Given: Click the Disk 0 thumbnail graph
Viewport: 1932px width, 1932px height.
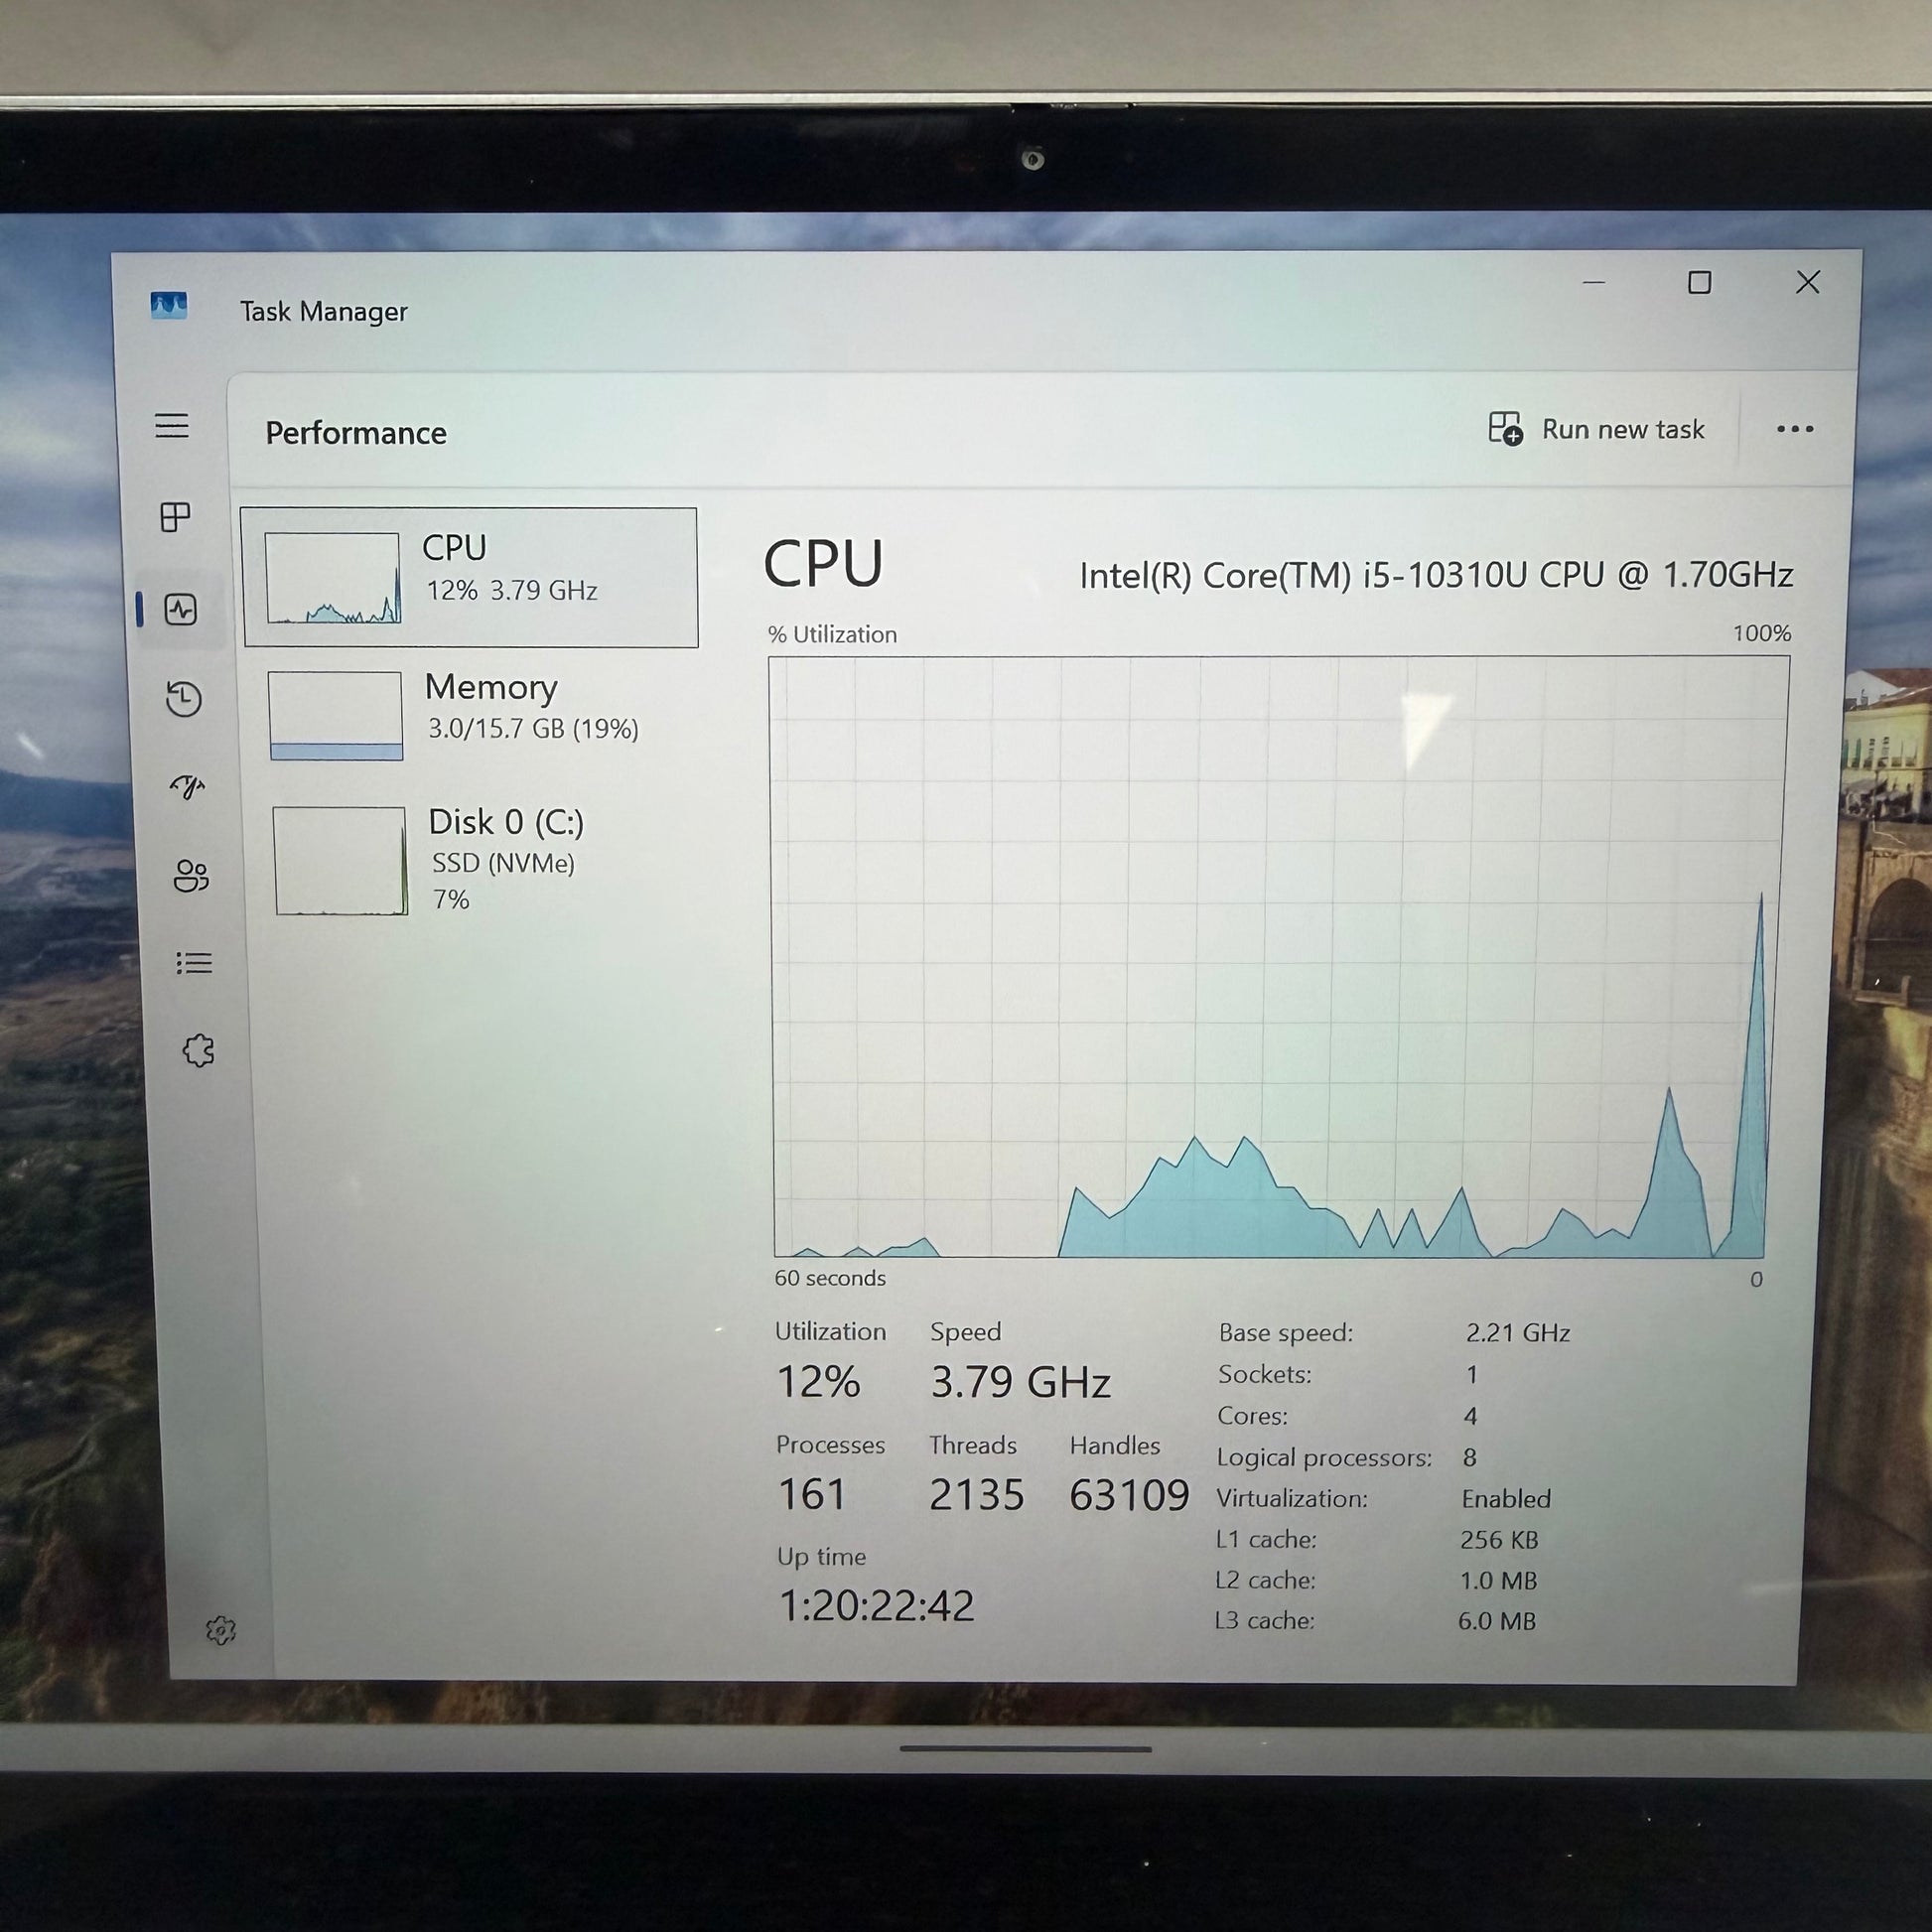Looking at the screenshot, I should click(340, 861).
